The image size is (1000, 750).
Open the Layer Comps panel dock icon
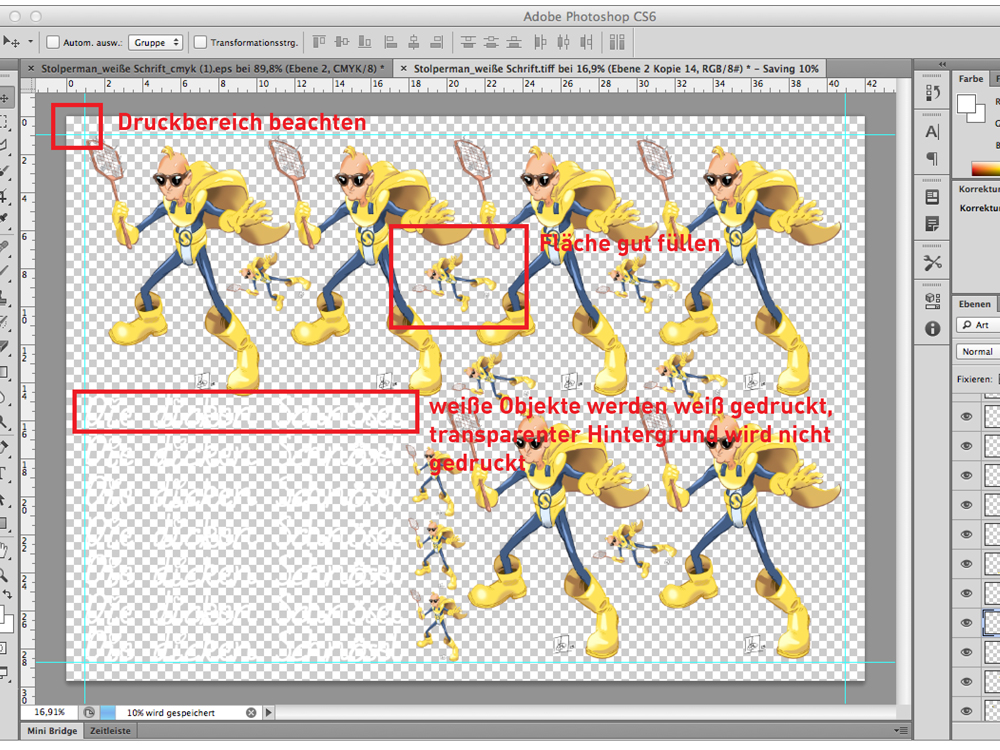[x=932, y=197]
